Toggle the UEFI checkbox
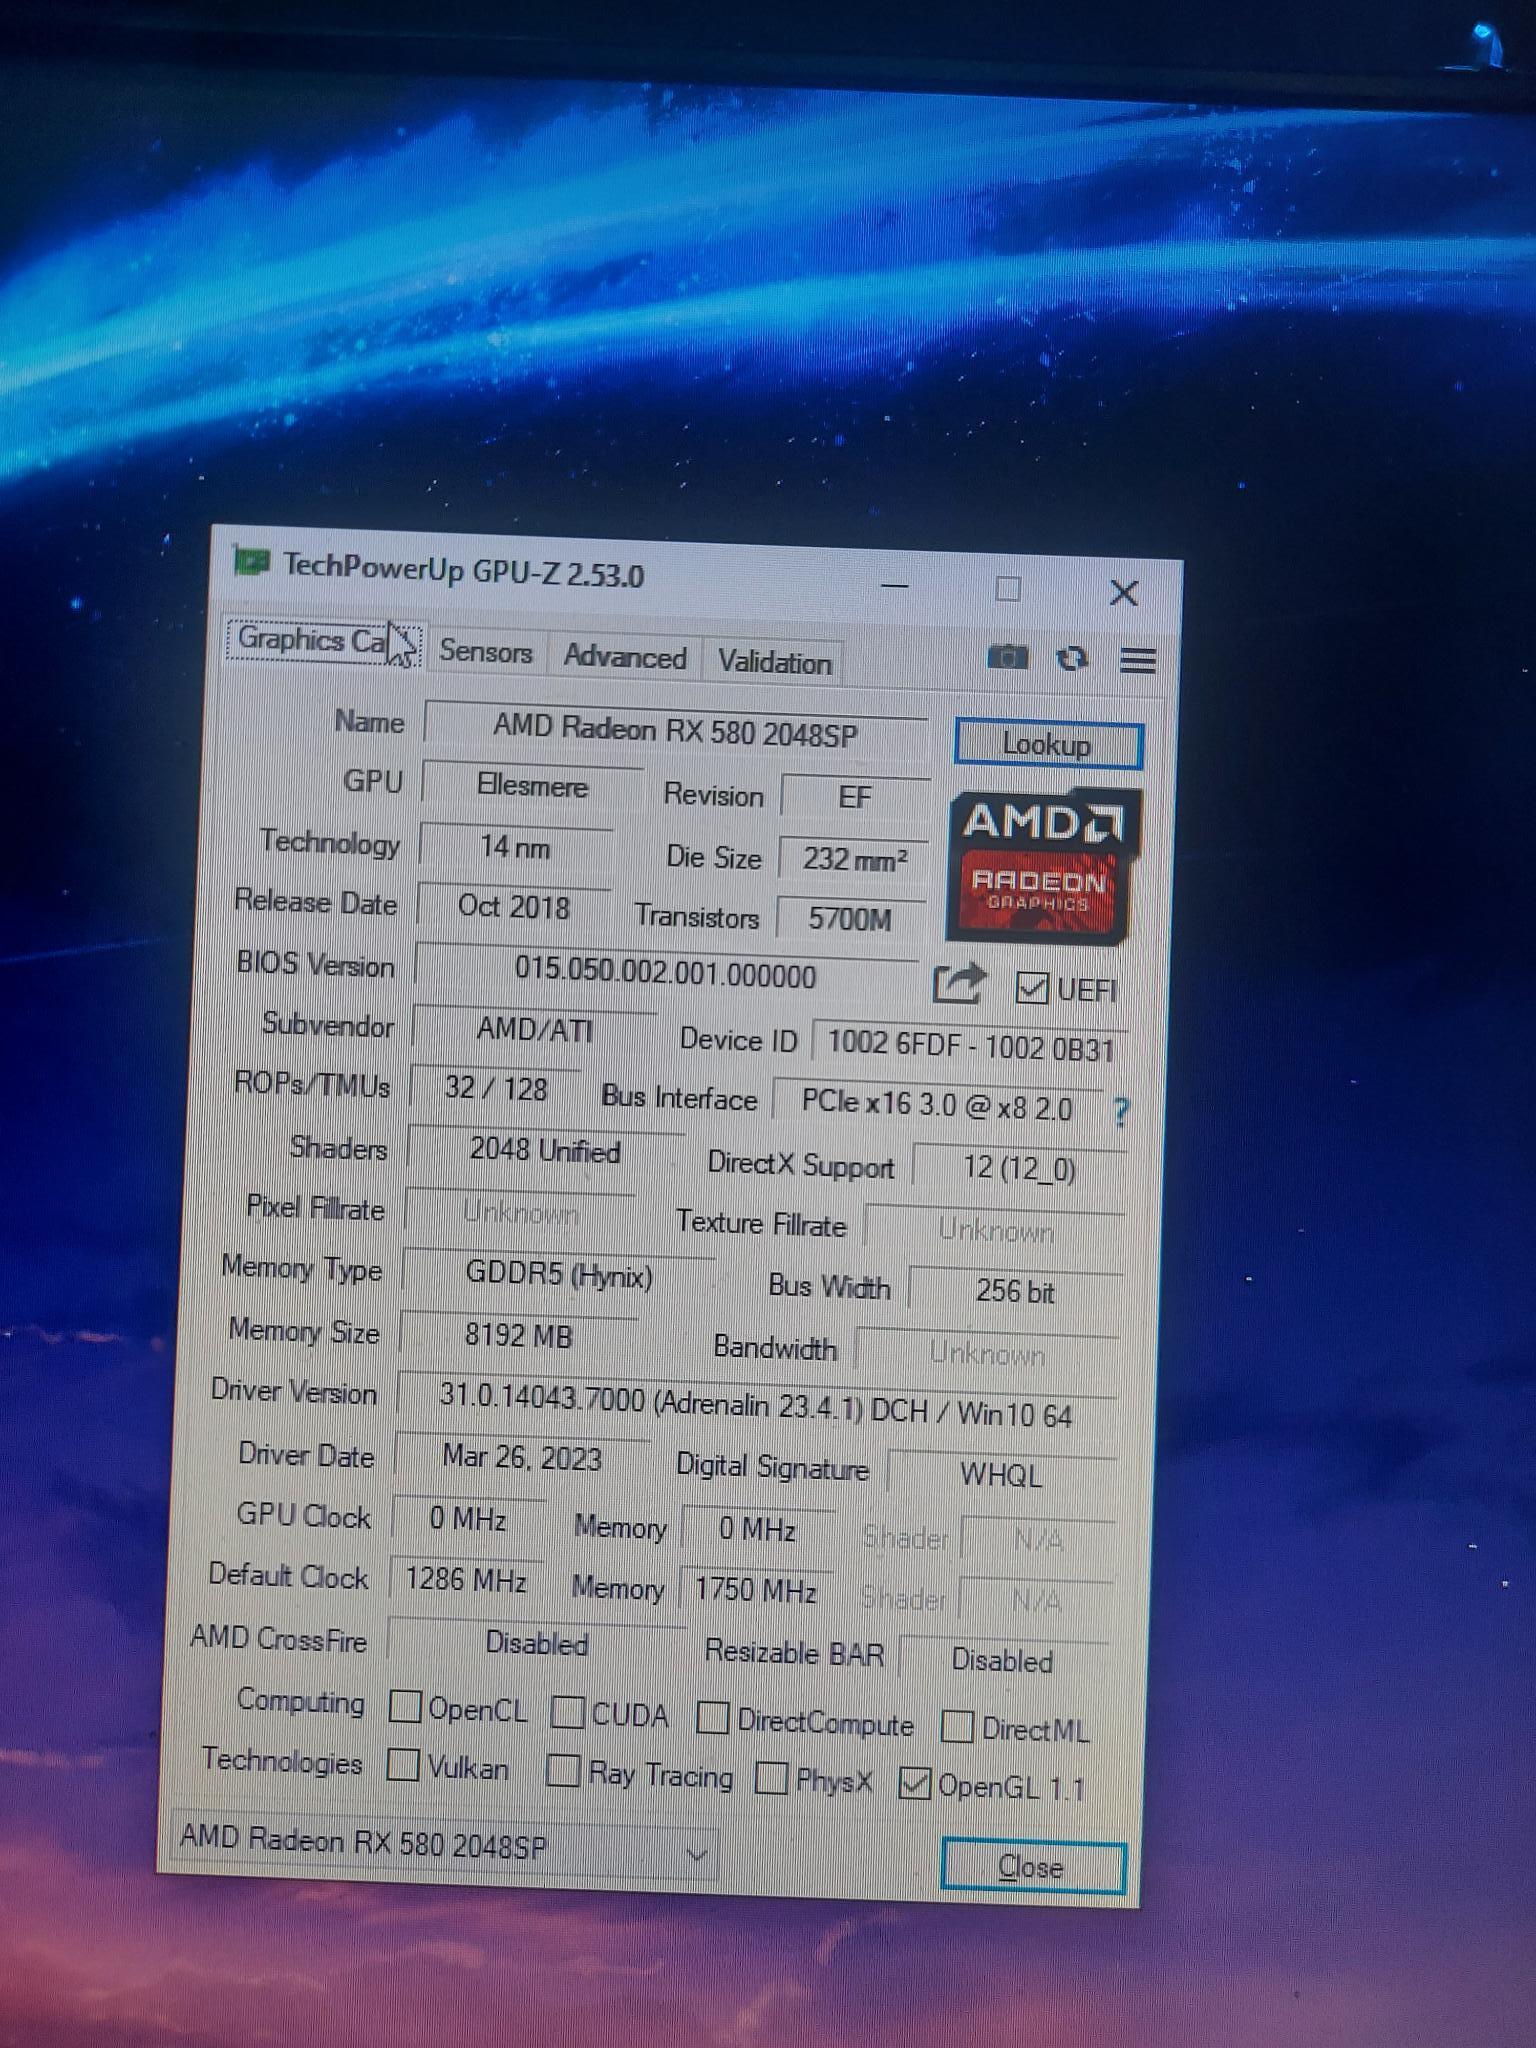The image size is (1536, 2048). (1030, 988)
